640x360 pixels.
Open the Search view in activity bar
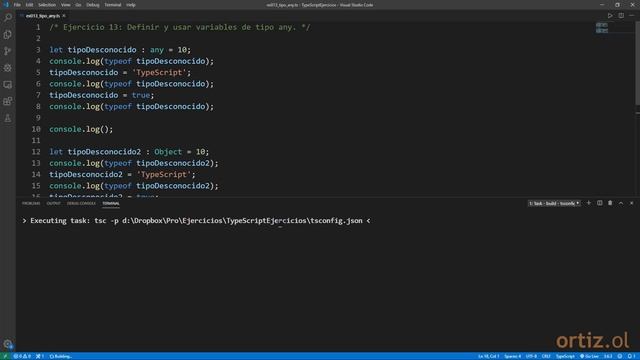(8, 17)
